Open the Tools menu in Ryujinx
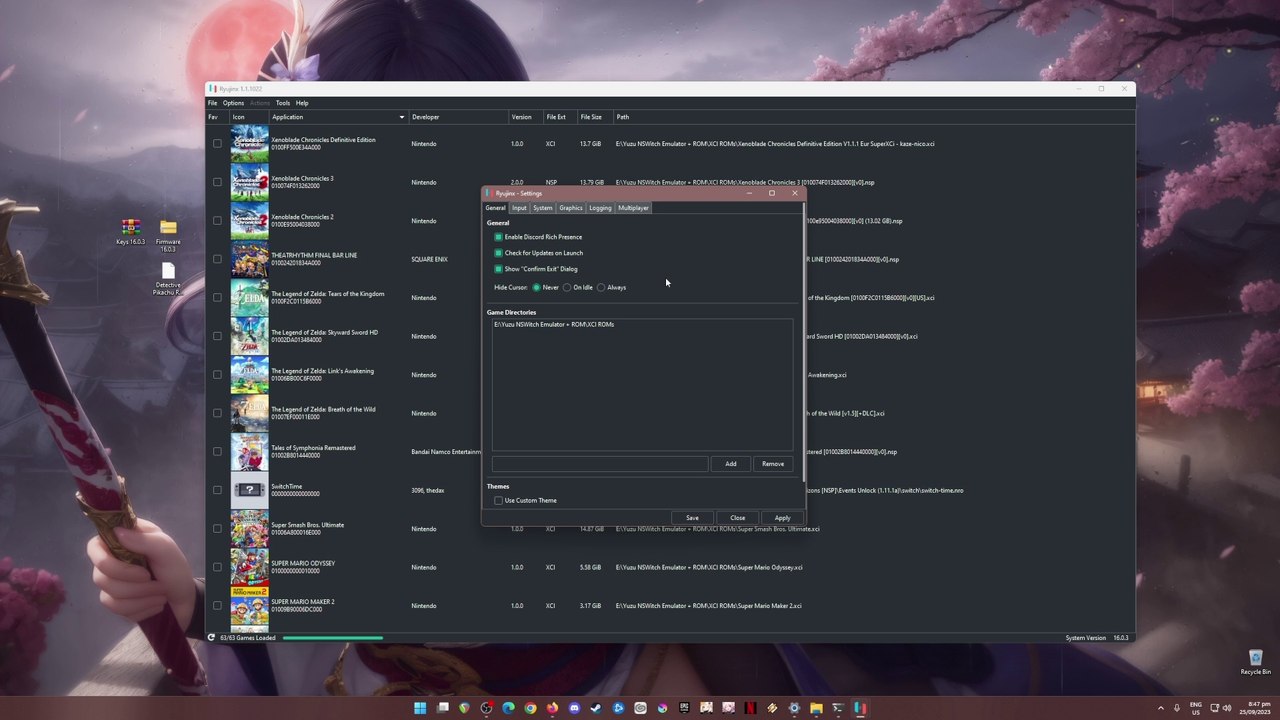This screenshot has height=720, width=1280. (x=283, y=103)
